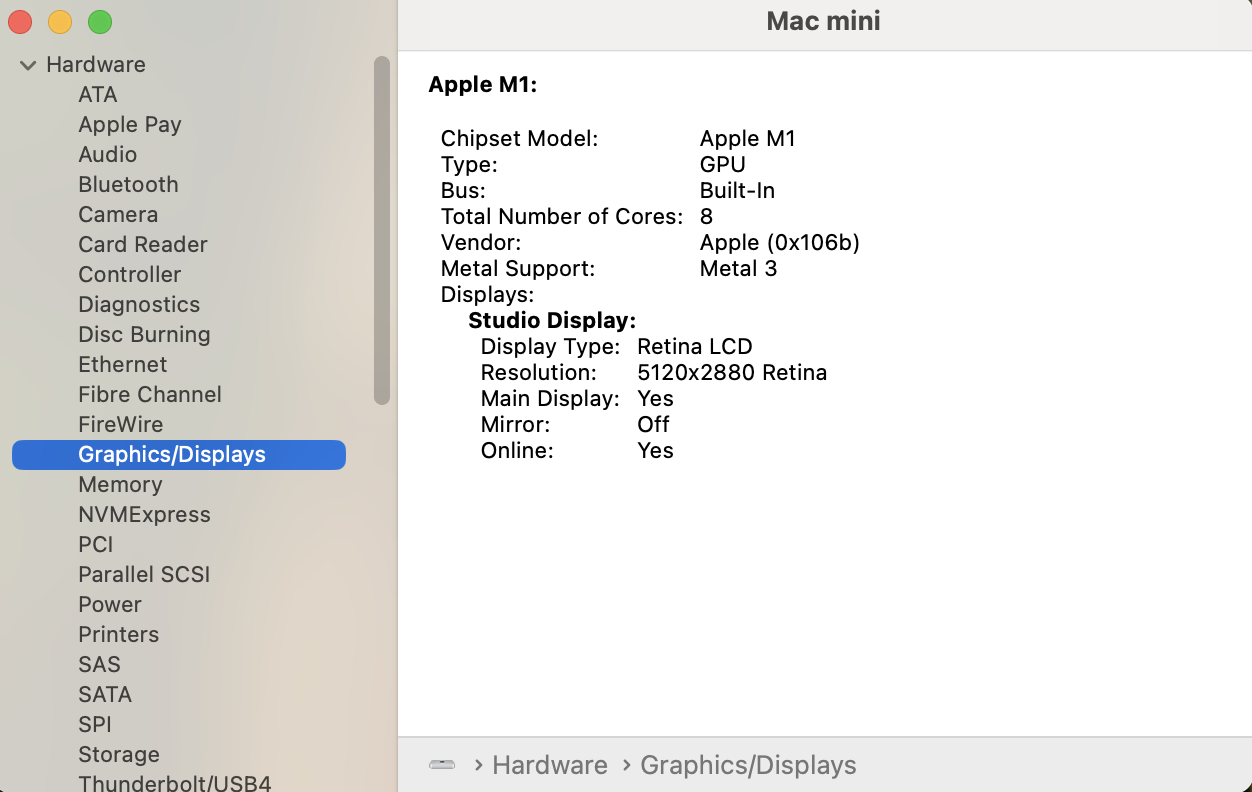
Task: Click the Main Display value Yes
Action: pyautogui.click(x=656, y=398)
